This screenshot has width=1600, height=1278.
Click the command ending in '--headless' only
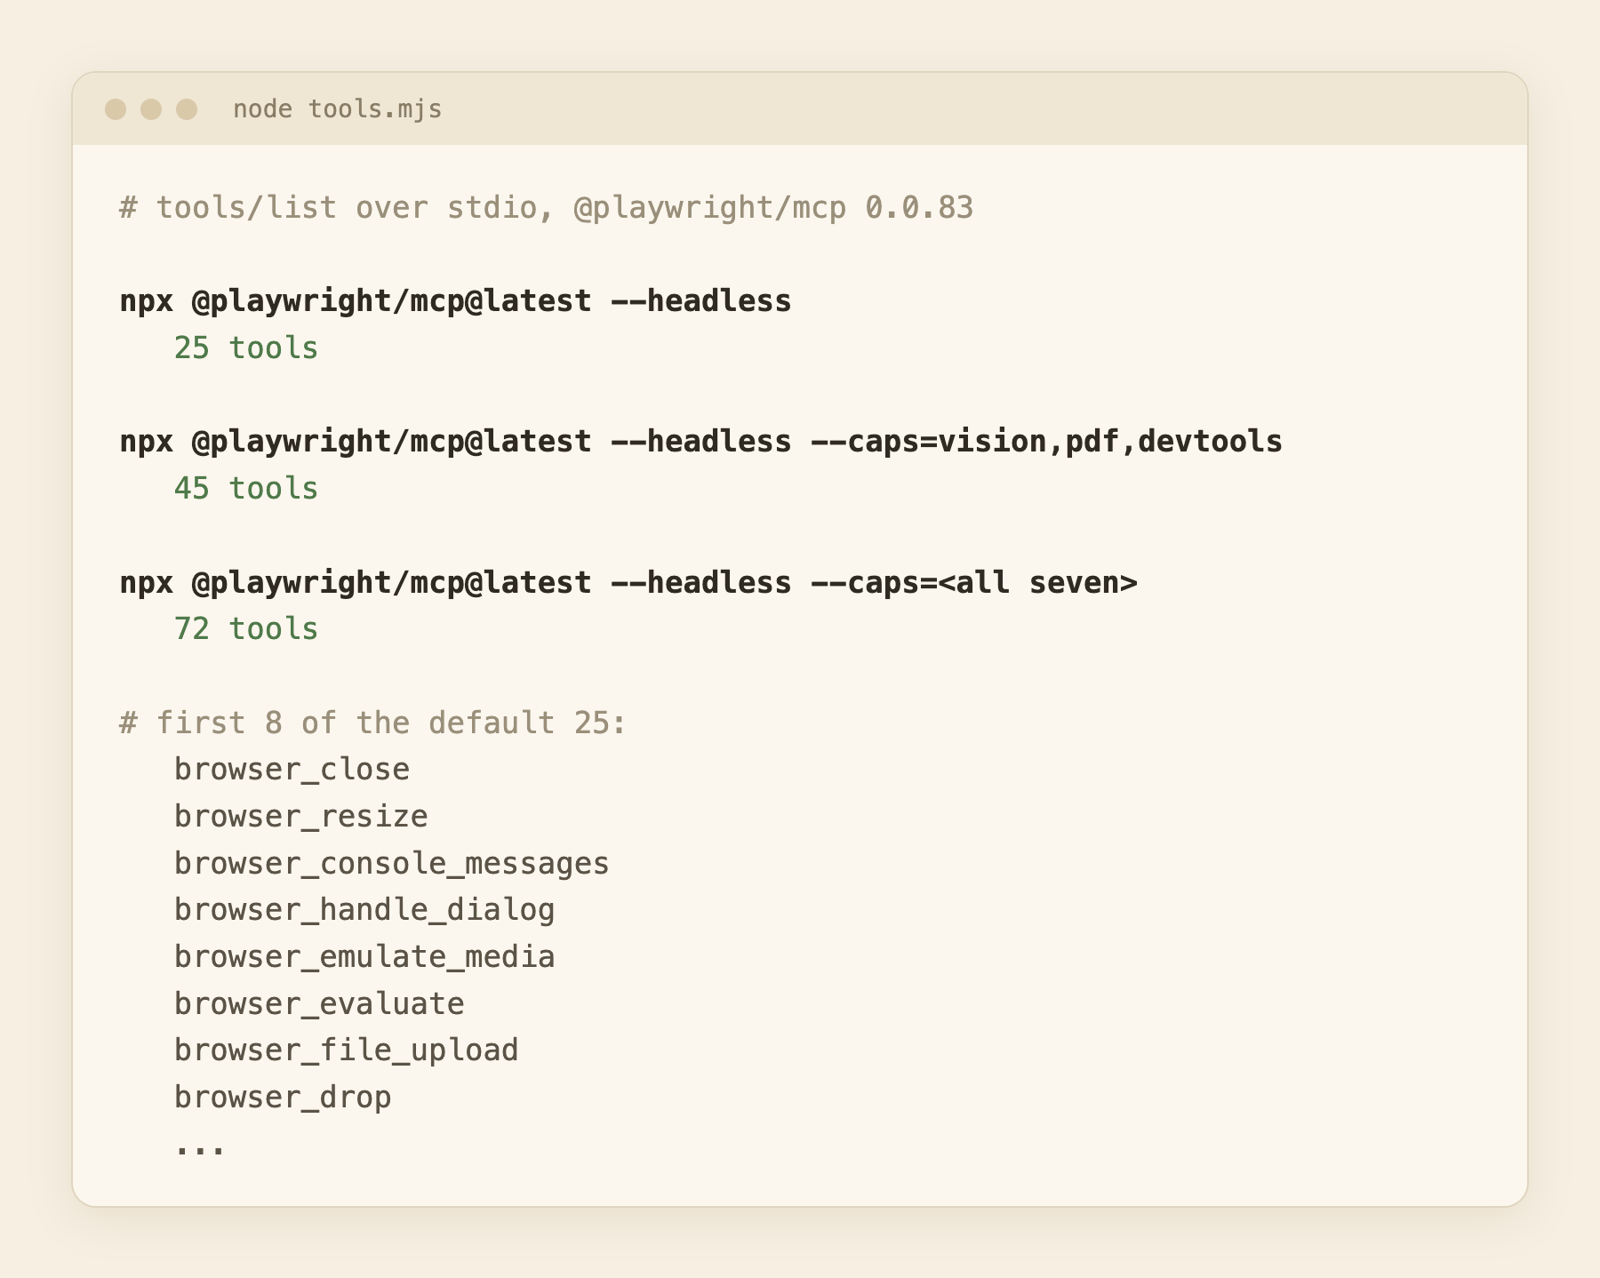click(x=456, y=301)
